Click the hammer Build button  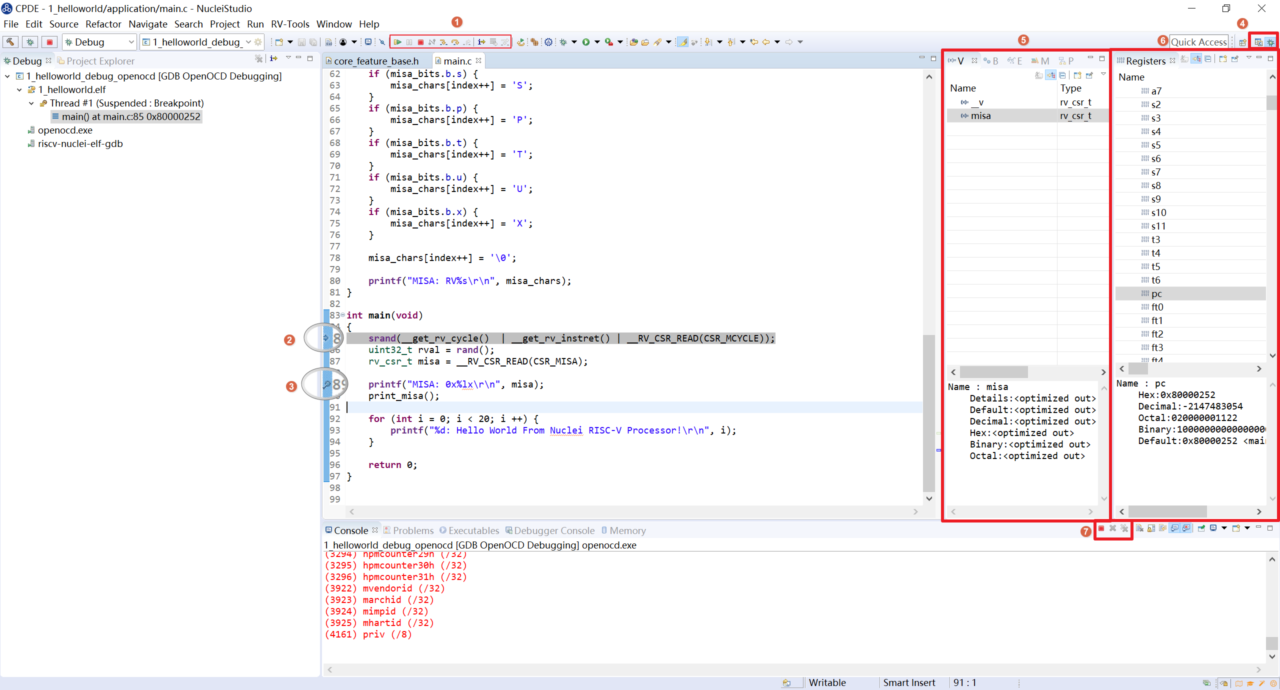pyautogui.click(x=11, y=42)
